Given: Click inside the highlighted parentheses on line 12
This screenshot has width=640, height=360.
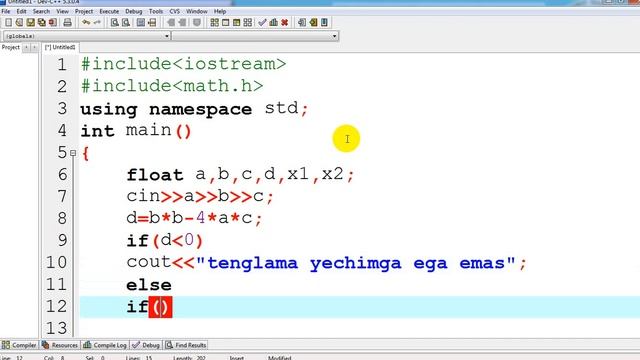Looking at the screenshot, I should pos(160,307).
